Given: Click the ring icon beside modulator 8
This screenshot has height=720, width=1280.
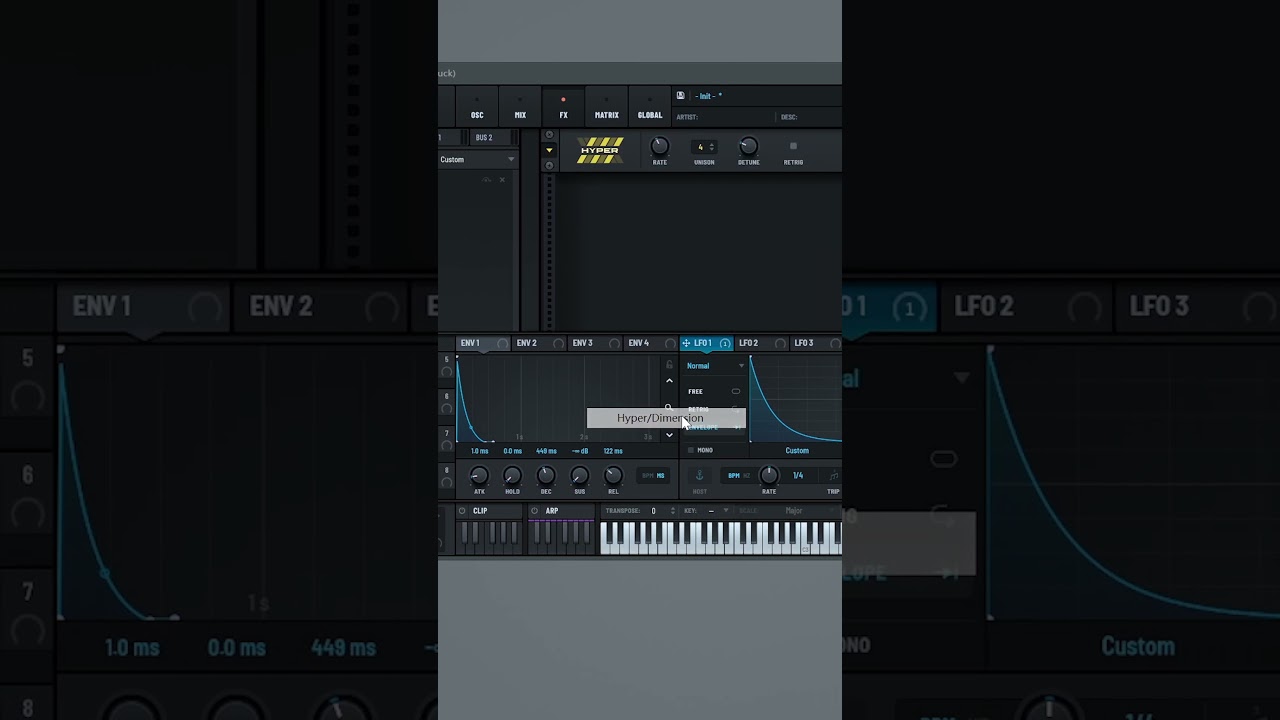Looking at the screenshot, I should point(447,482).
